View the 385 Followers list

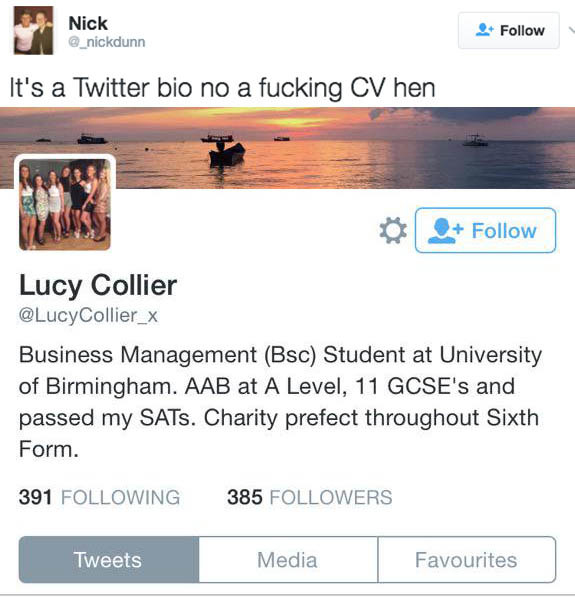pos(310,497)
